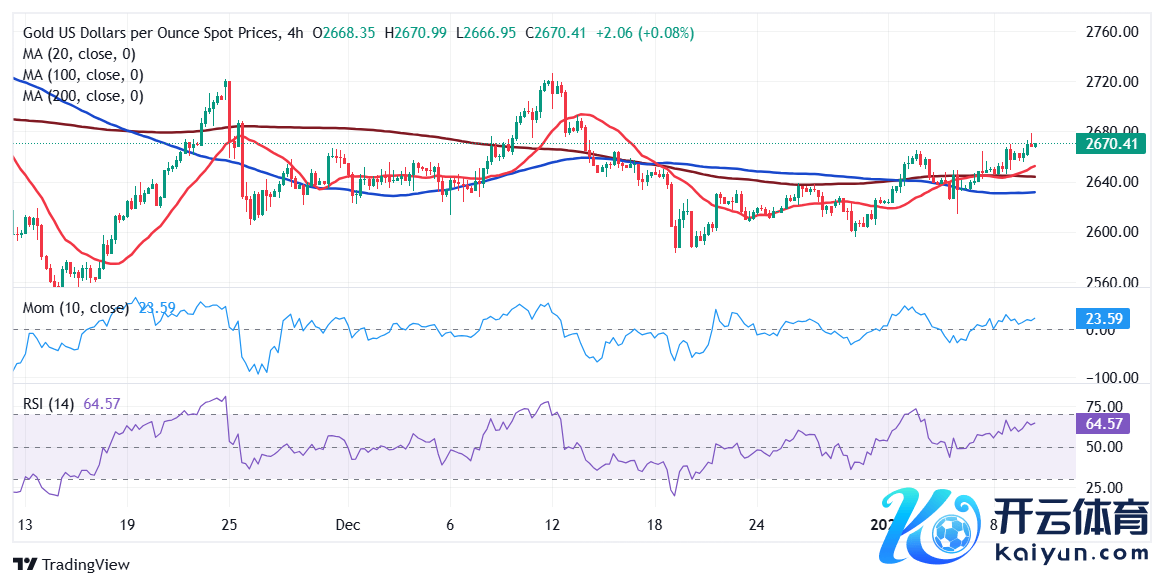Click the Gold US Dollars per Ounce title
The height and width of the screenshot is (586, 1164).
pyautogui.click(x=150, y=33)
